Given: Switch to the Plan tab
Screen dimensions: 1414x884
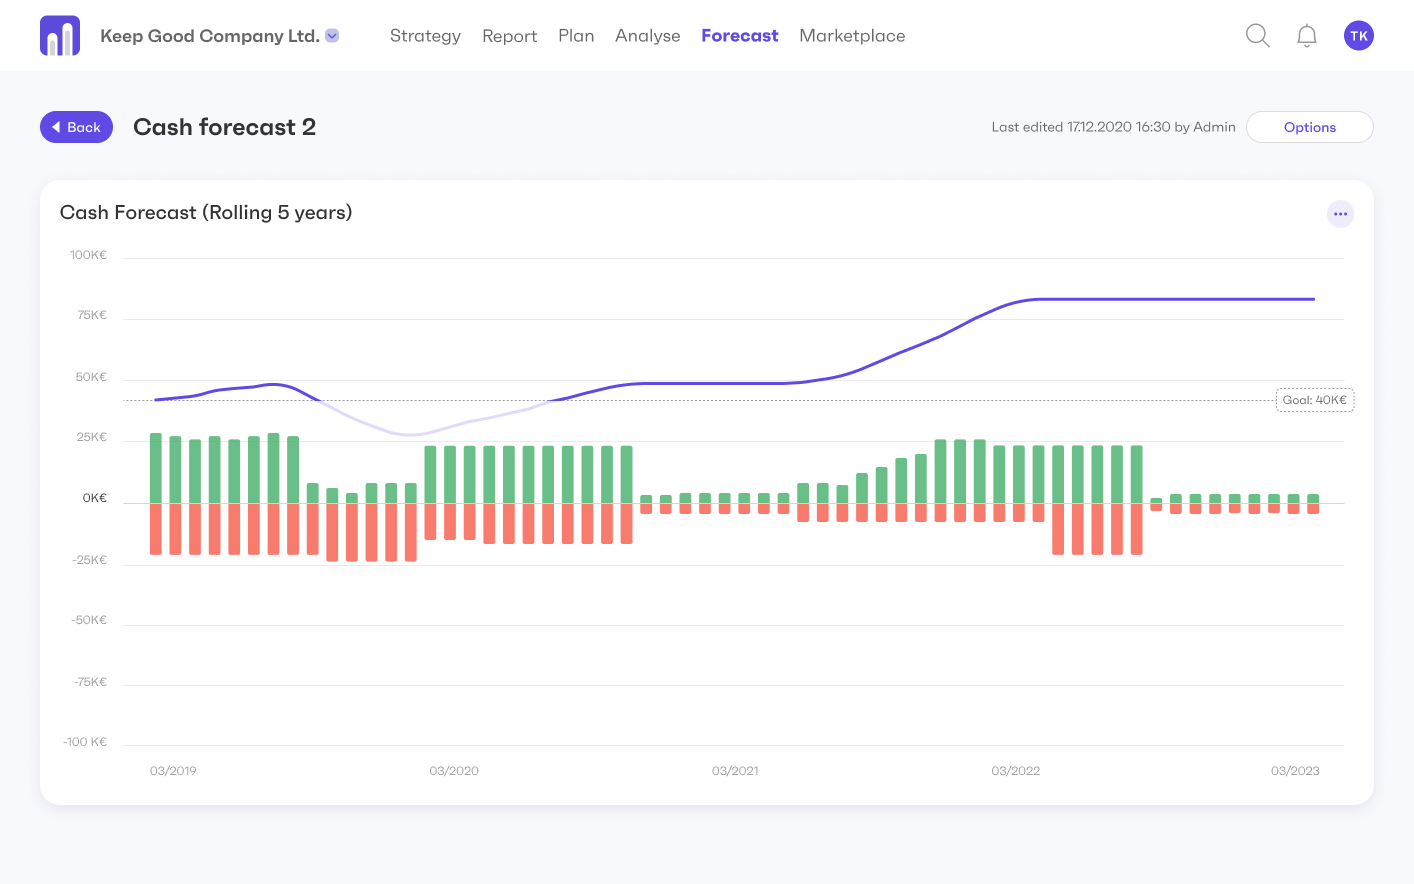Looking at the screenshot, I should click(576, 36).
